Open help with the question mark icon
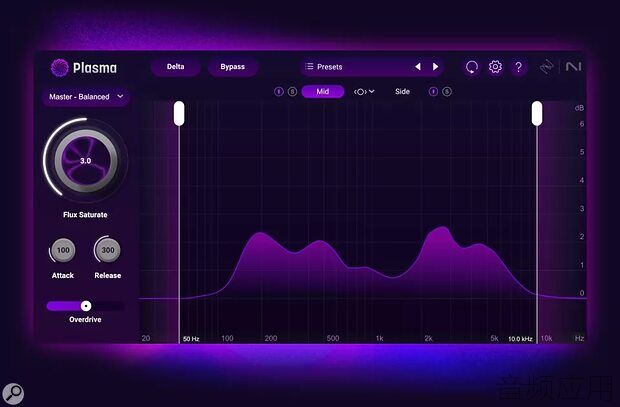Image resolution: width=620 pixels, height=407 pixels. coord(518,67)
